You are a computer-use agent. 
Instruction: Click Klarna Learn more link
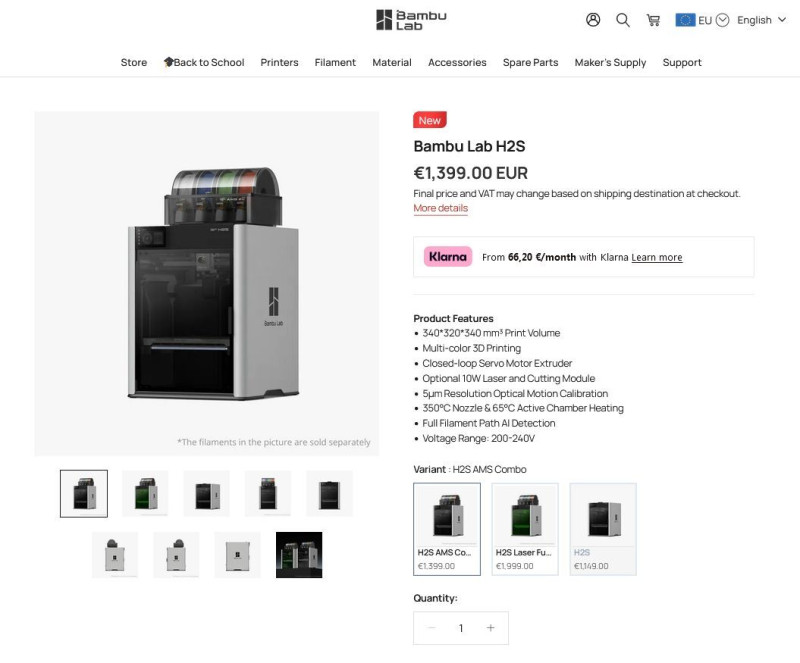point(657,257)
